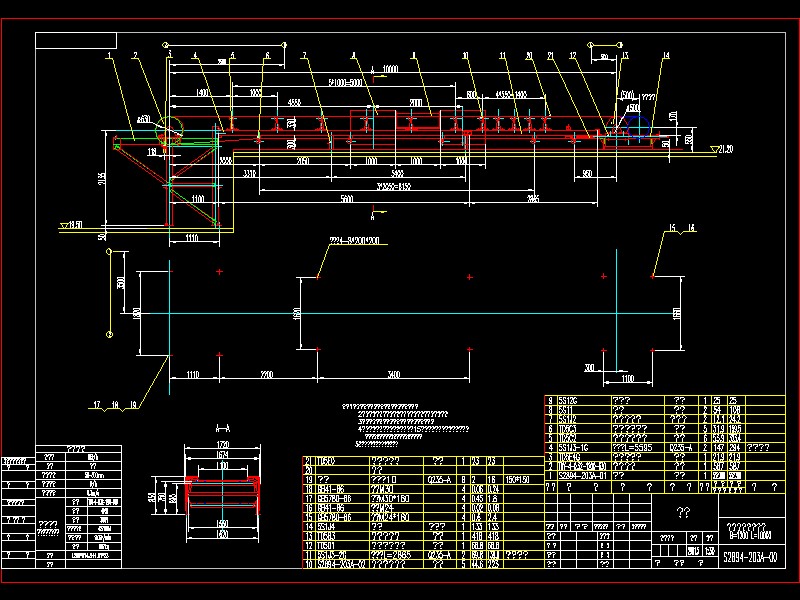Select the SS12G code in parts list row 9
Image resolution: width=800 pixels, height=600 pixels.
[569, 401]
